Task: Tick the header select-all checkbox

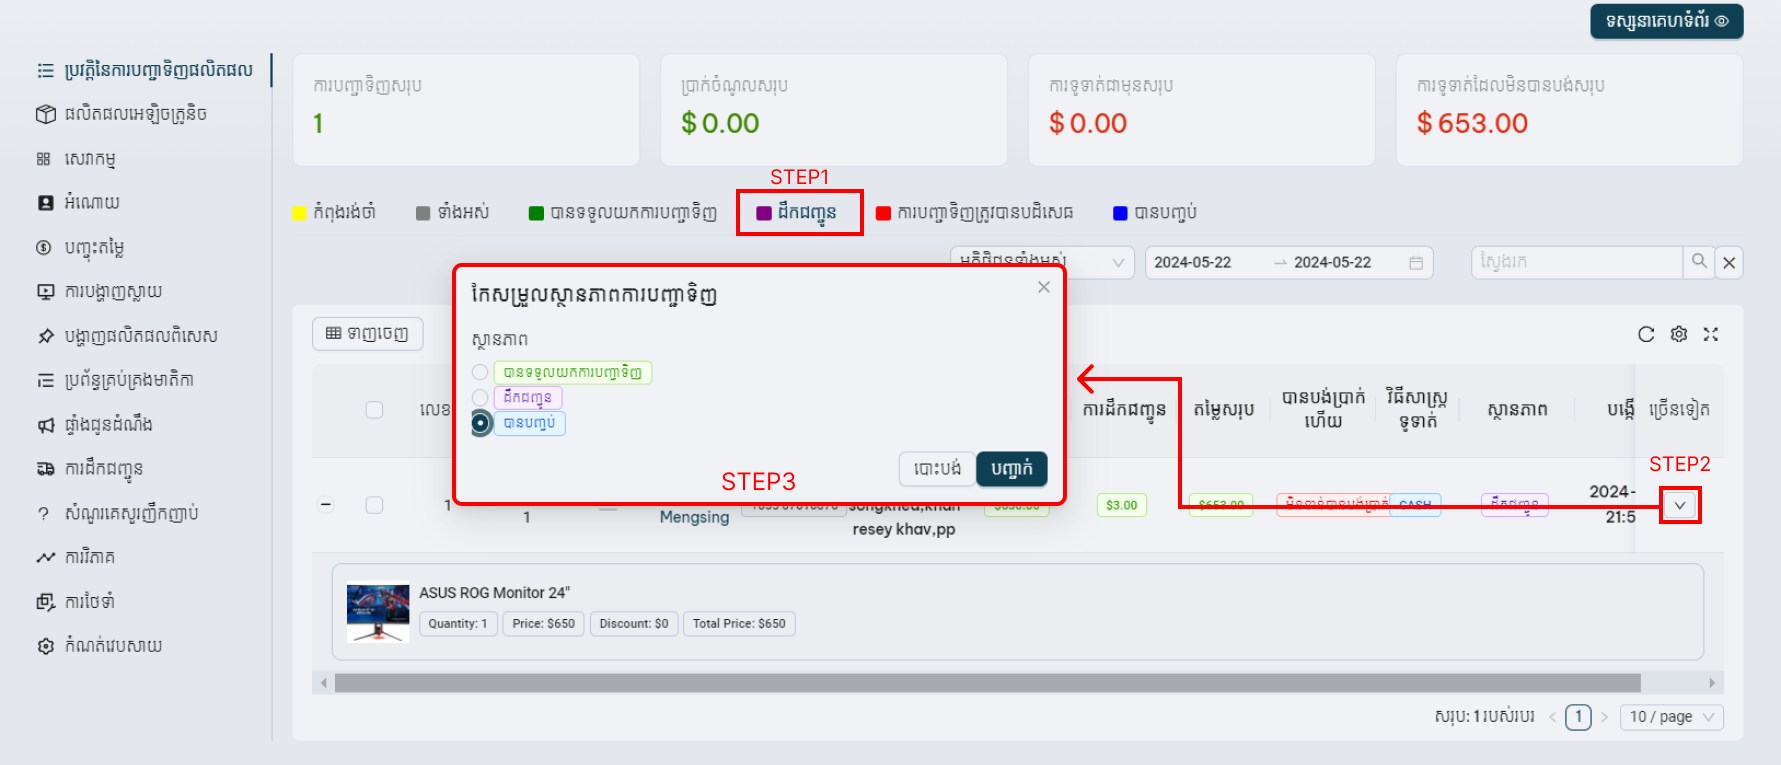Action: [374, 410]
